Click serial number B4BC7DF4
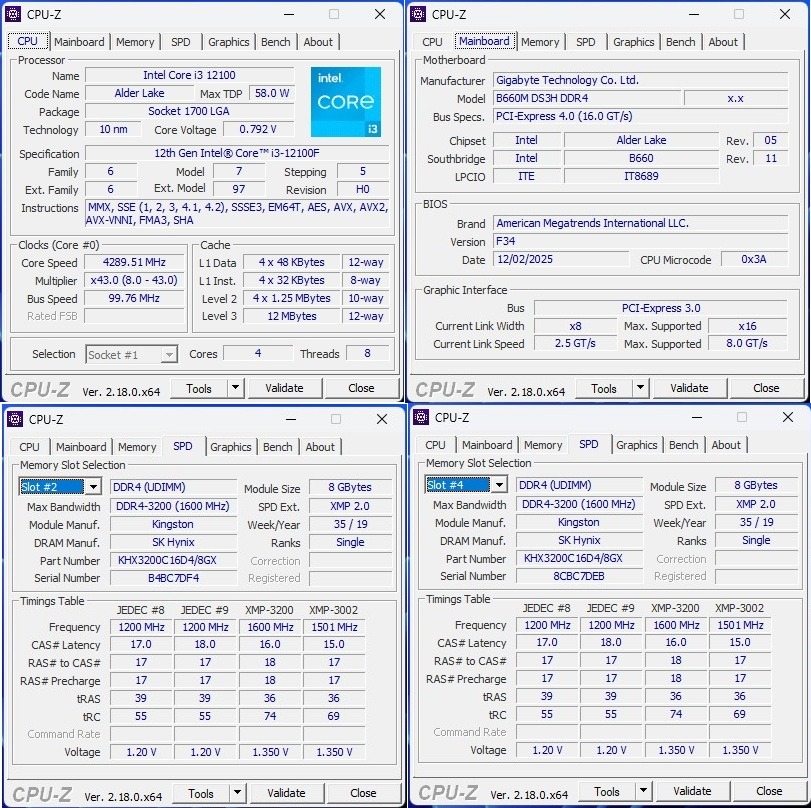 [174, 578]
